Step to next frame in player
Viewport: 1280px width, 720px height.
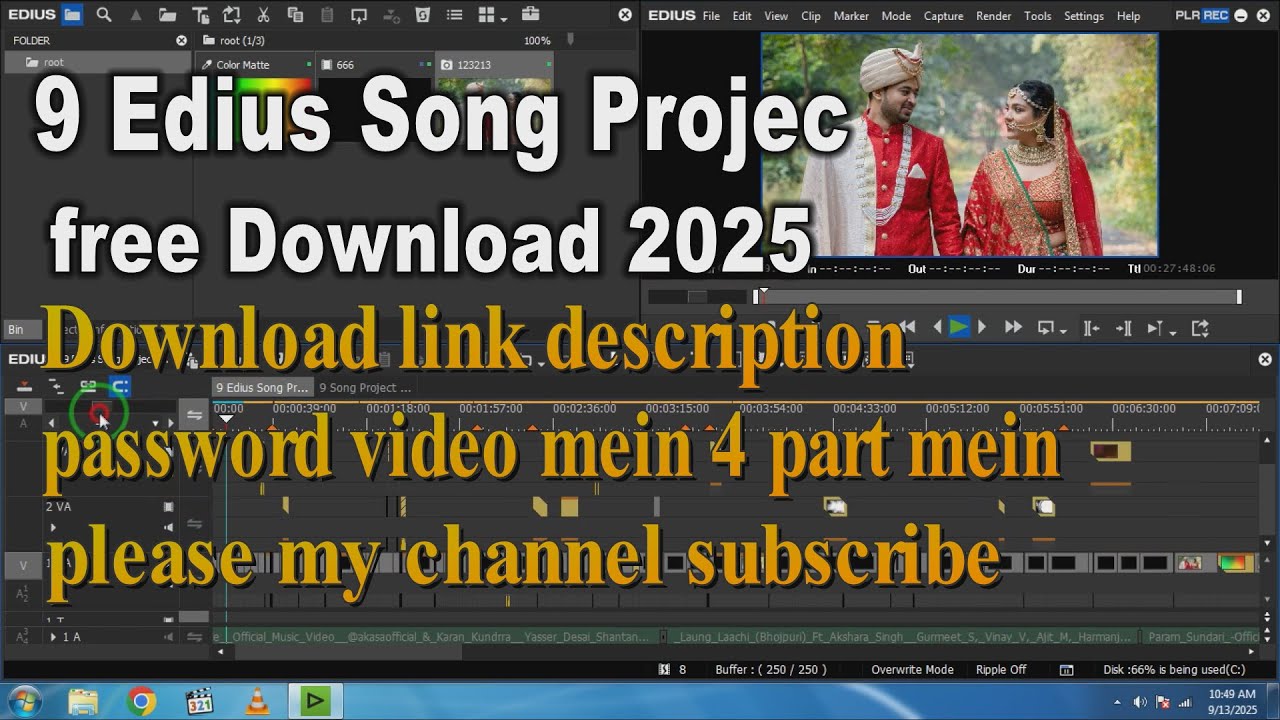point(982,327)
